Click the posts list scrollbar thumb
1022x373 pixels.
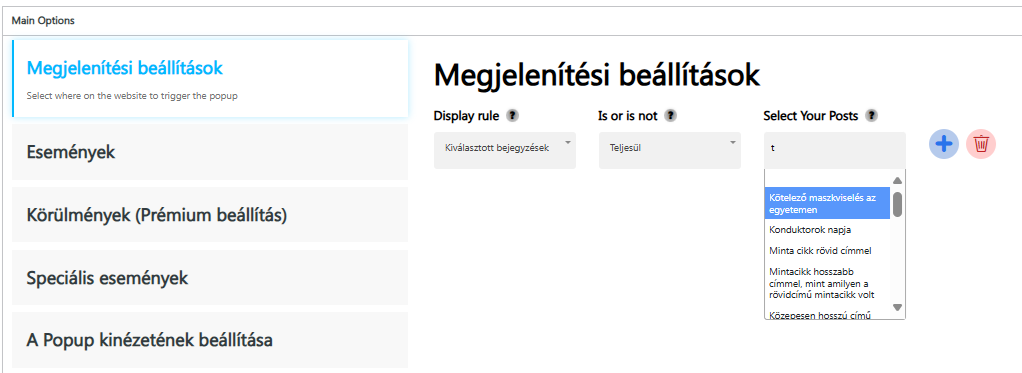point(898,204)
